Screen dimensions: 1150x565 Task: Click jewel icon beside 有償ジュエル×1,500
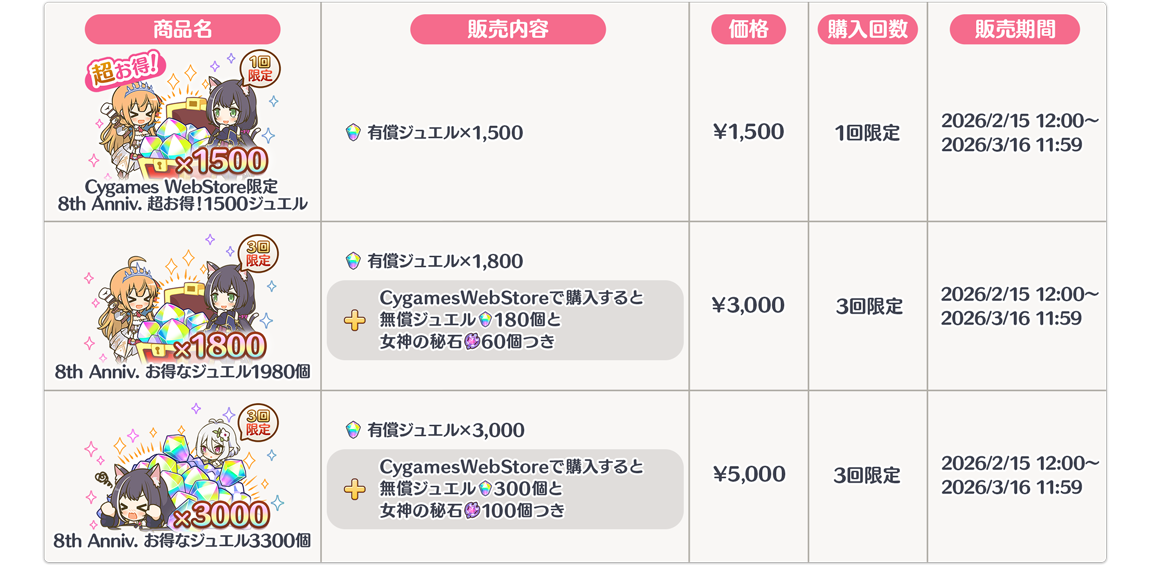[x=353, y=132]
